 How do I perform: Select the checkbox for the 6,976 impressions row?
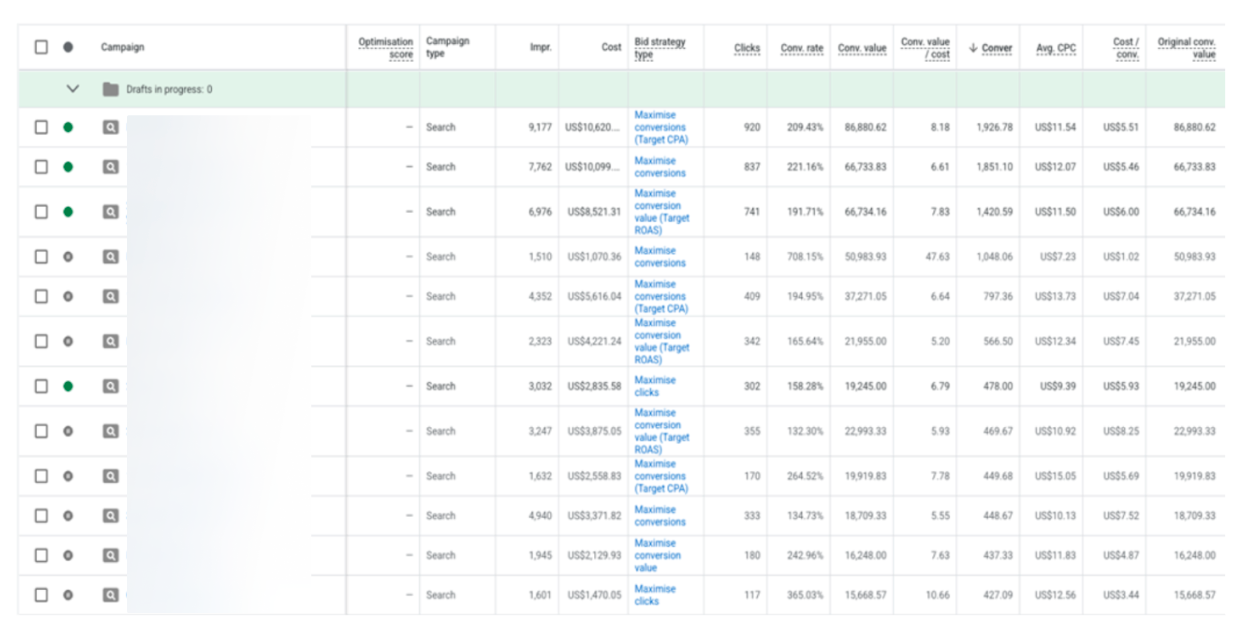tap(41, 212)
